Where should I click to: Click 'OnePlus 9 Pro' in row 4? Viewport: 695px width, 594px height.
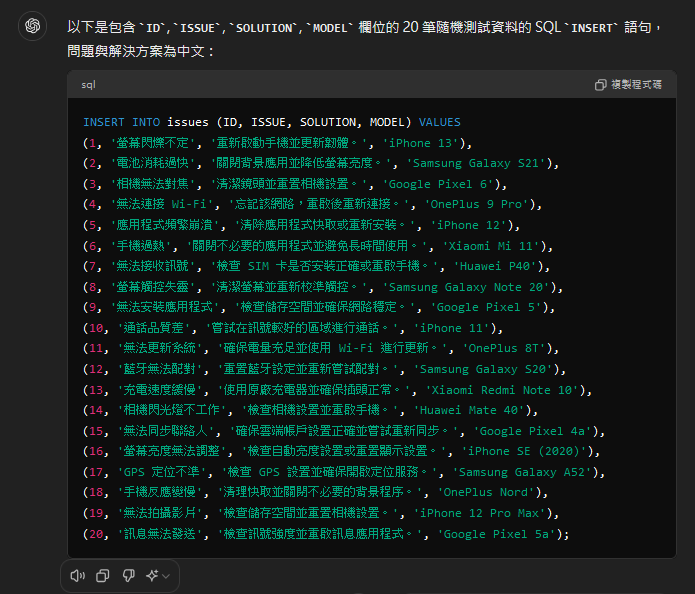476,204
